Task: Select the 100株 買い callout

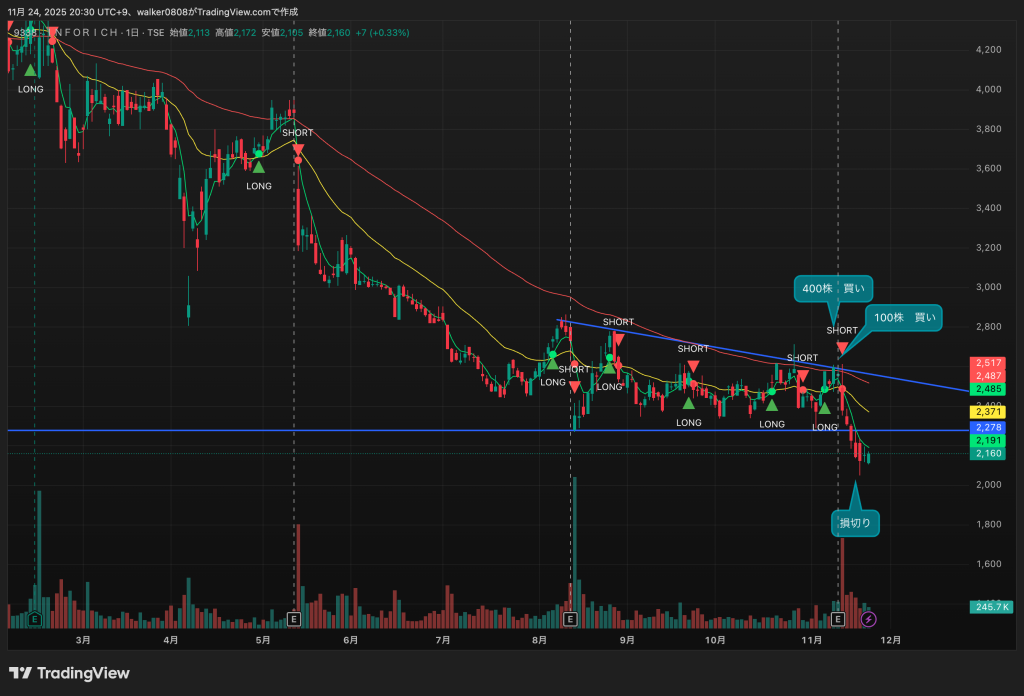Action: click(904, 318)
